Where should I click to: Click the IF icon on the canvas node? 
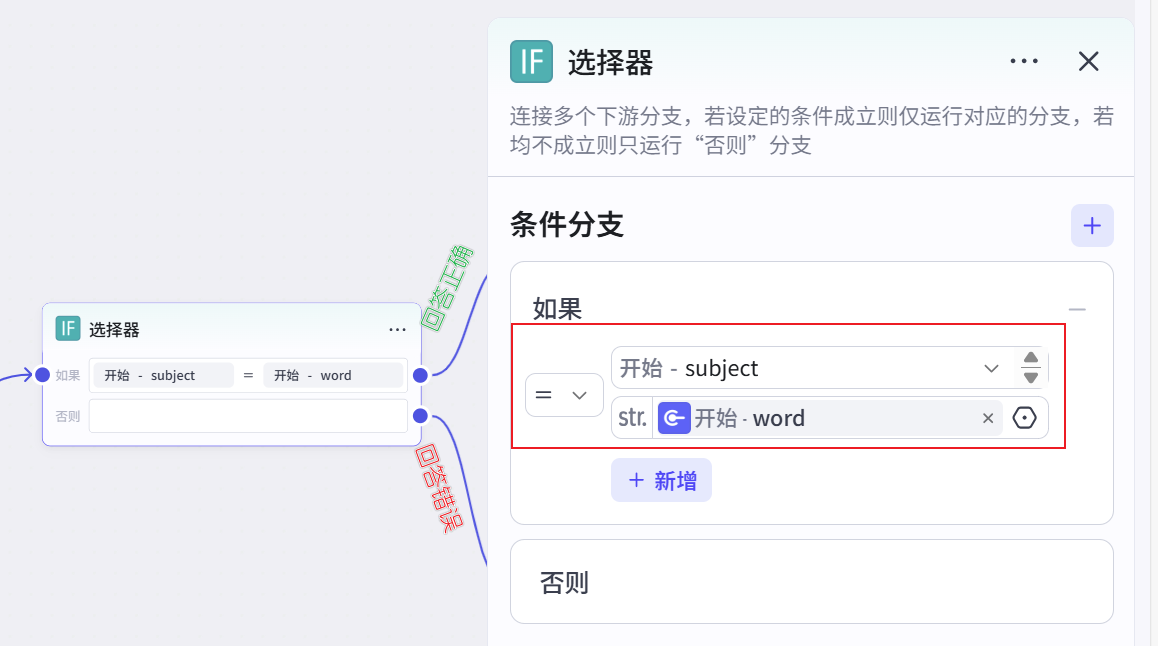[x=68, y=328]
